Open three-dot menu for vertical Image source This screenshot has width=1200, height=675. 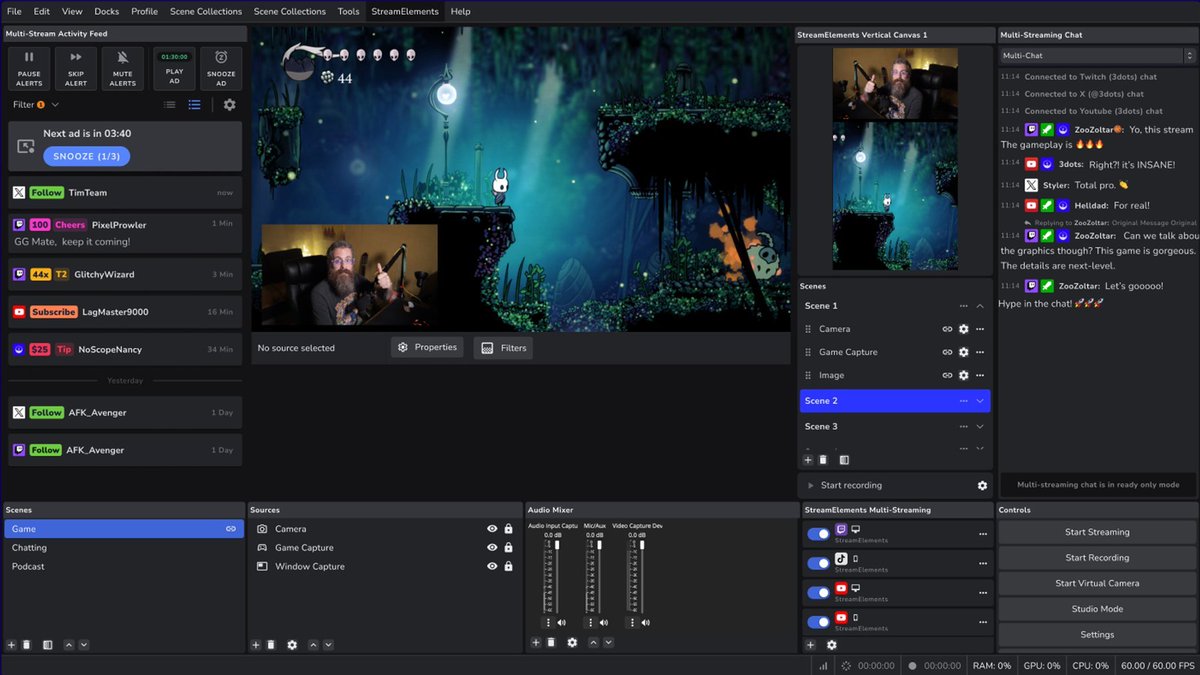(x=980, y=375)
